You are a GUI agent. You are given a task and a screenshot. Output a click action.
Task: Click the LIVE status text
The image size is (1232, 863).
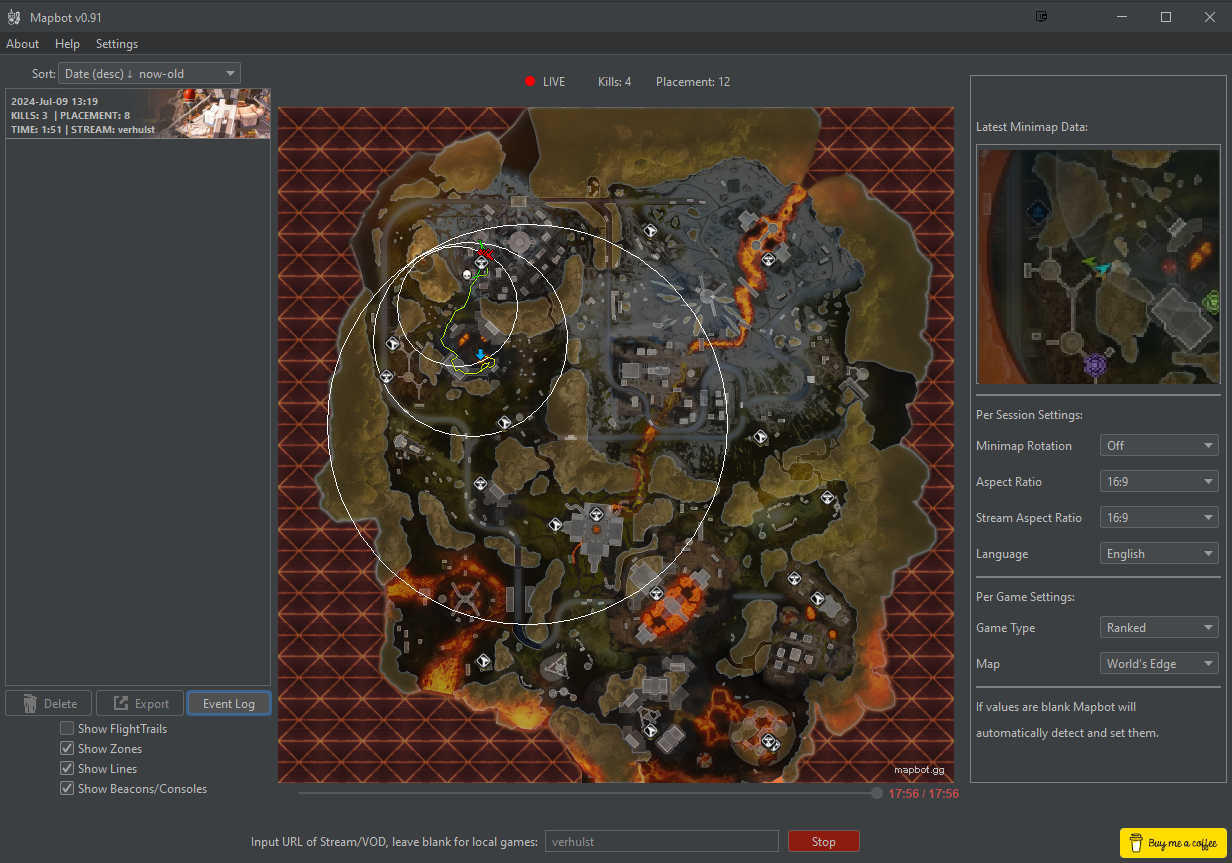554,82
